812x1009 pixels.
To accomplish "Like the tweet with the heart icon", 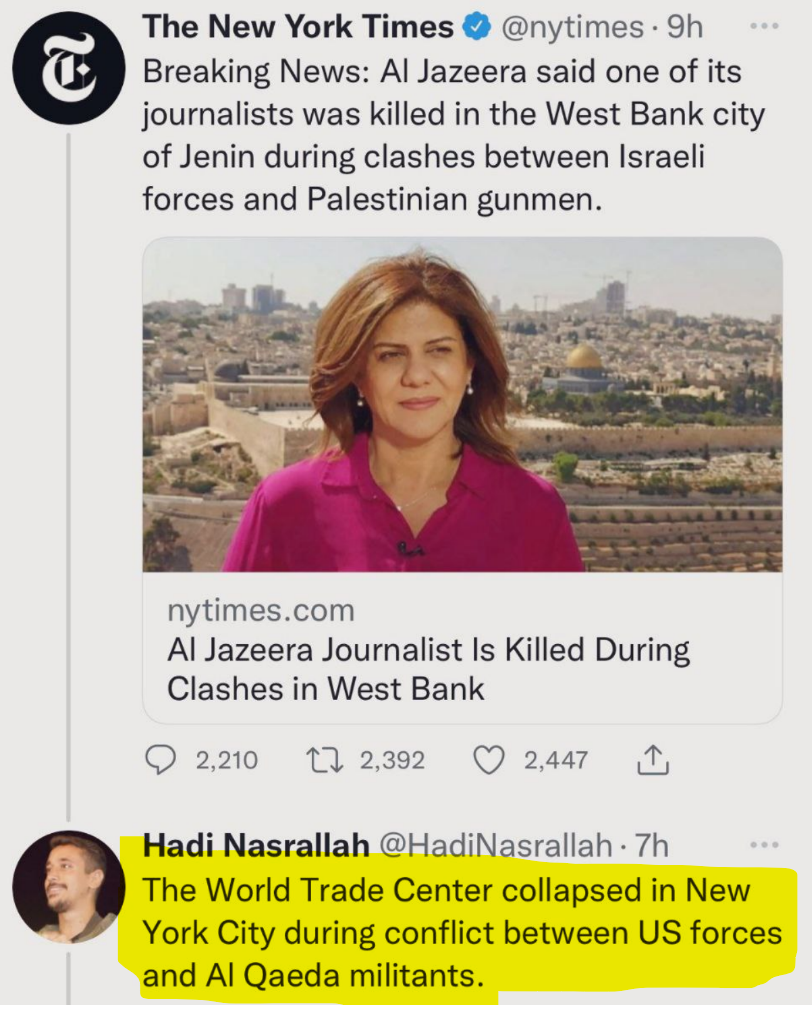I will tap(488, 761).
